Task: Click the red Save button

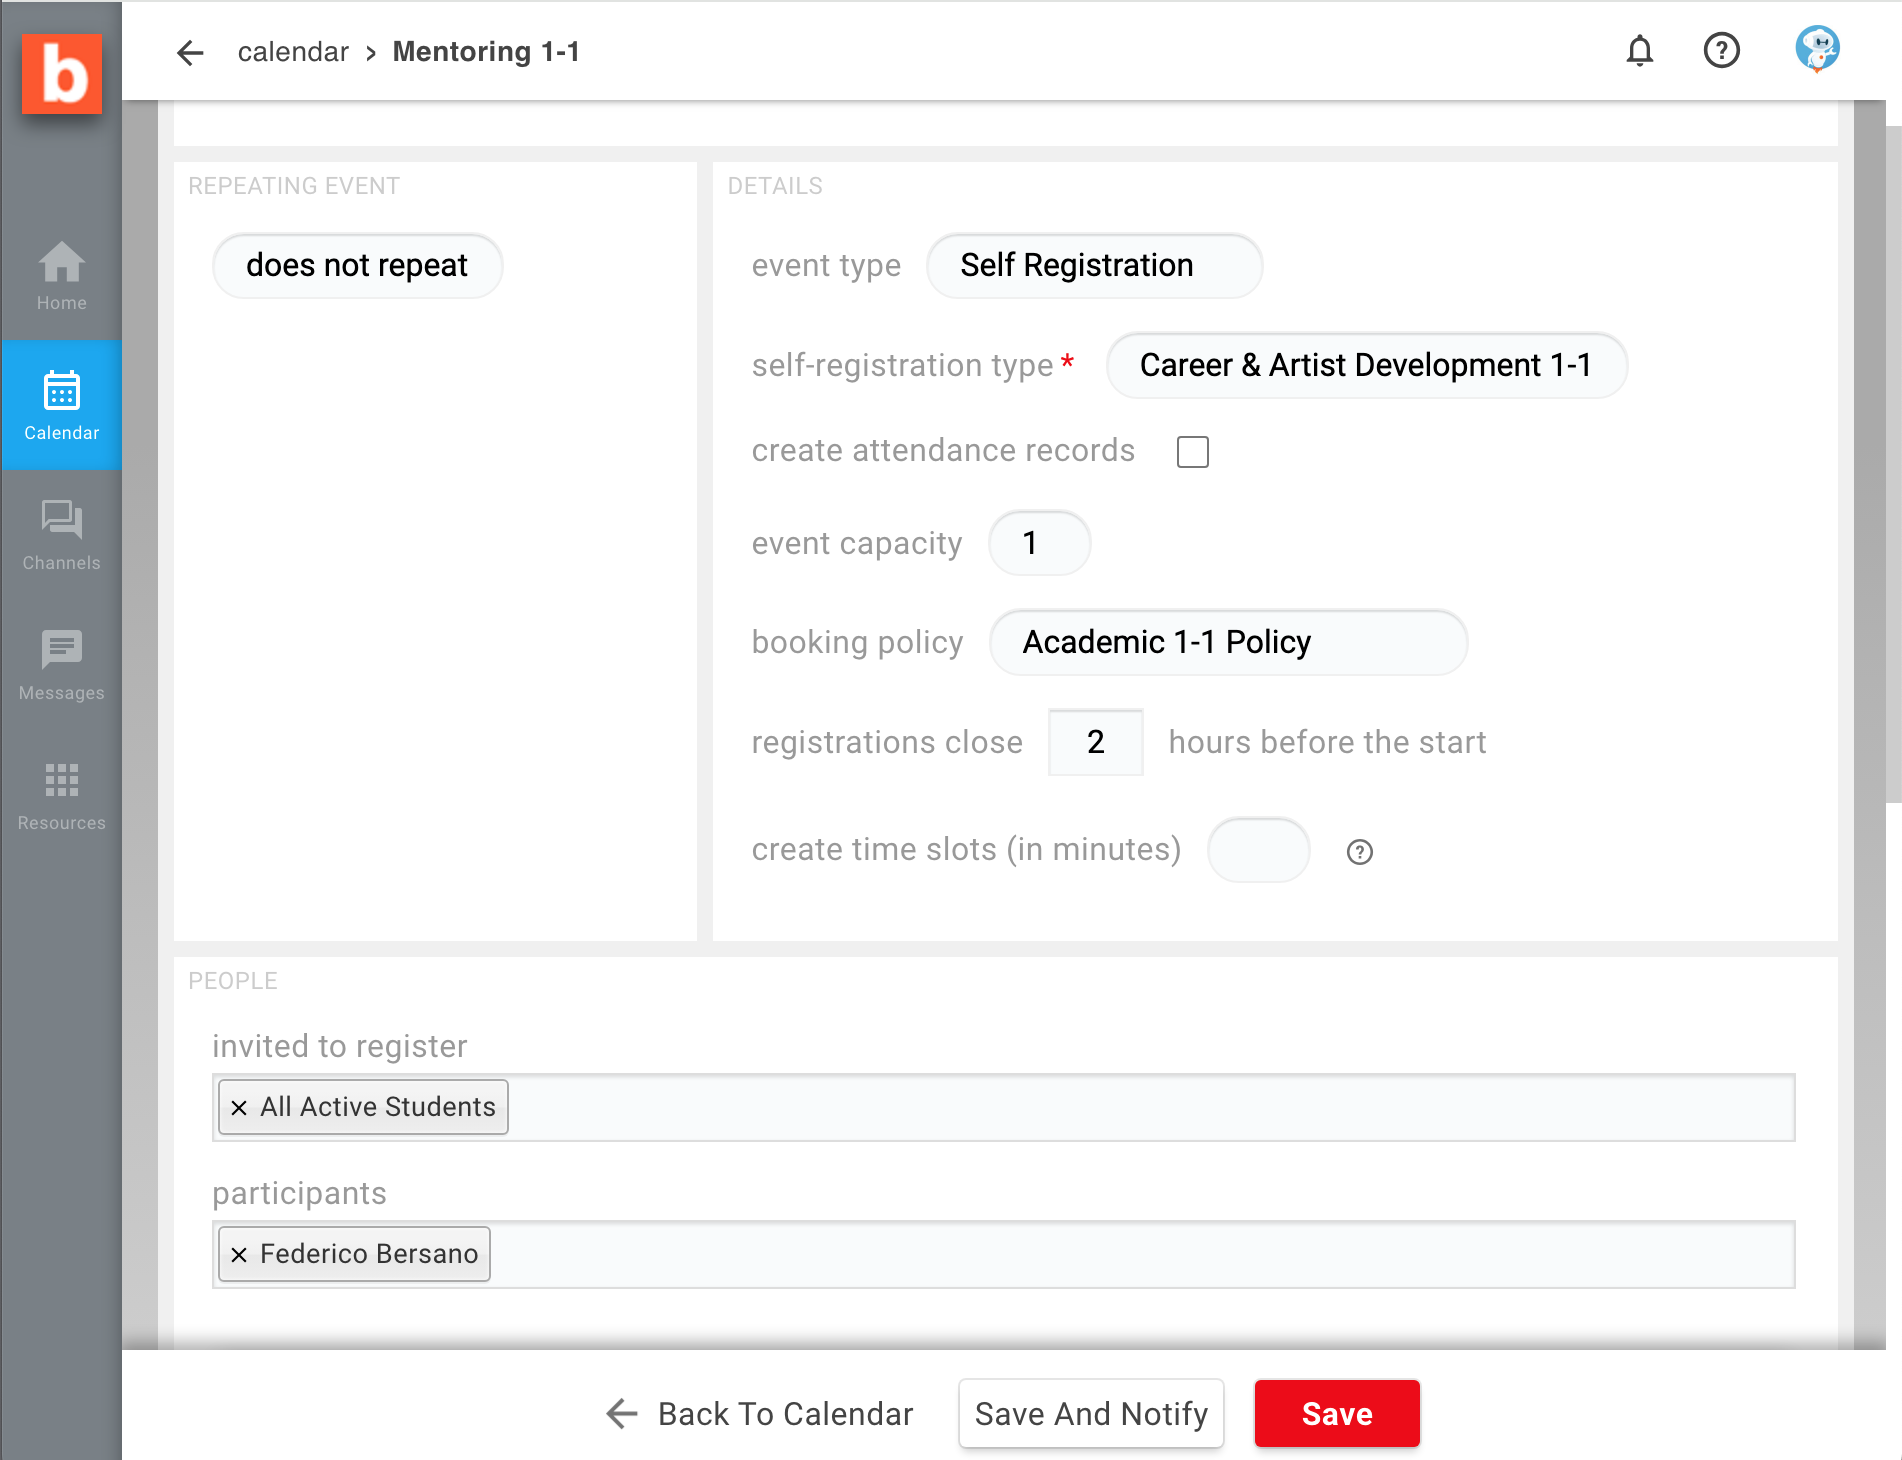Action: 1336,1414
